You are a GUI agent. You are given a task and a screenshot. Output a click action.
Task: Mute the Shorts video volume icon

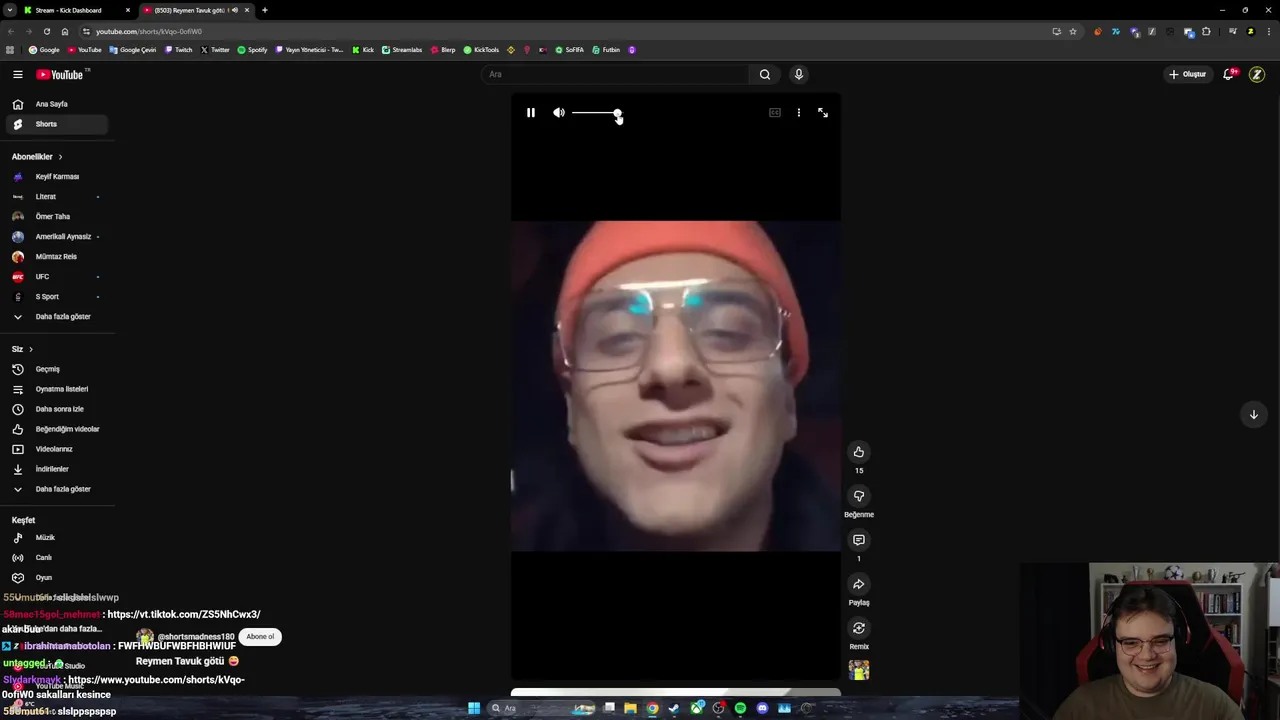point(559,113)
